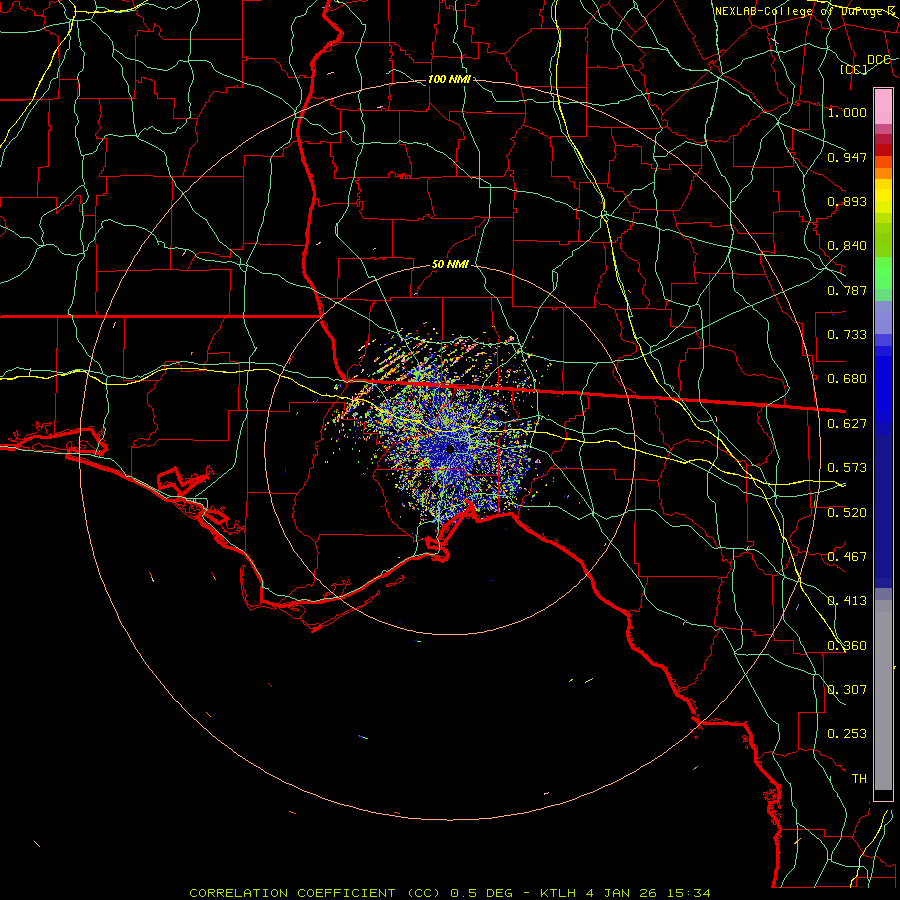This screenshot has width=900, height=900.
Task: Click the DCC product label above the color bar
Action: tap(879, 60)
